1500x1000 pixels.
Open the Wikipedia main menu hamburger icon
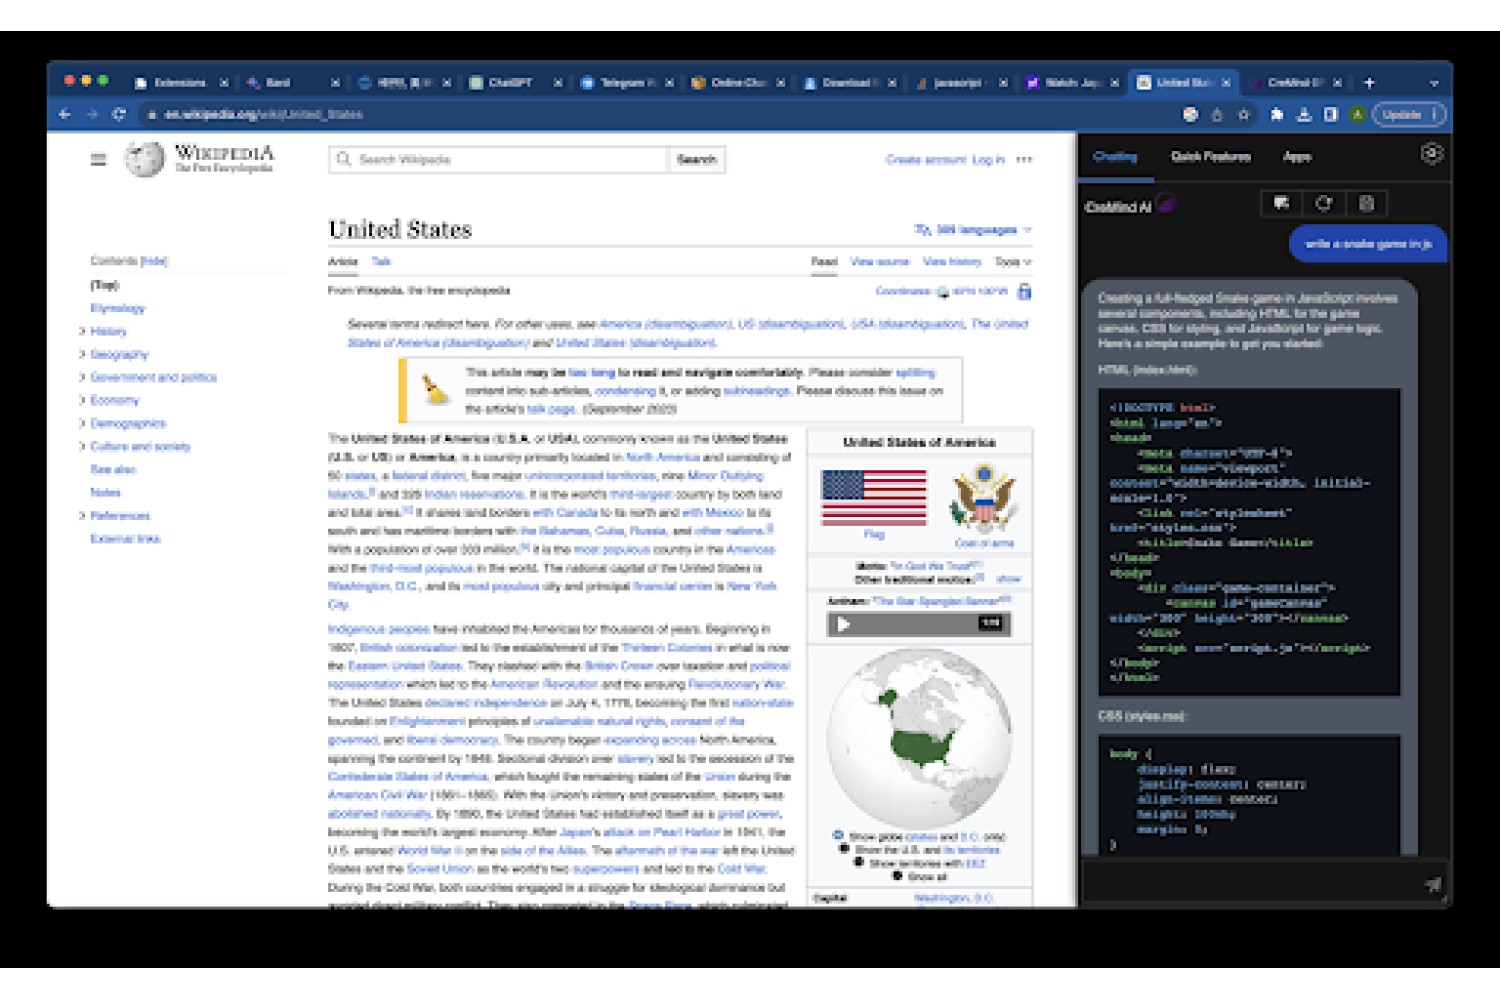pos(98,159)
